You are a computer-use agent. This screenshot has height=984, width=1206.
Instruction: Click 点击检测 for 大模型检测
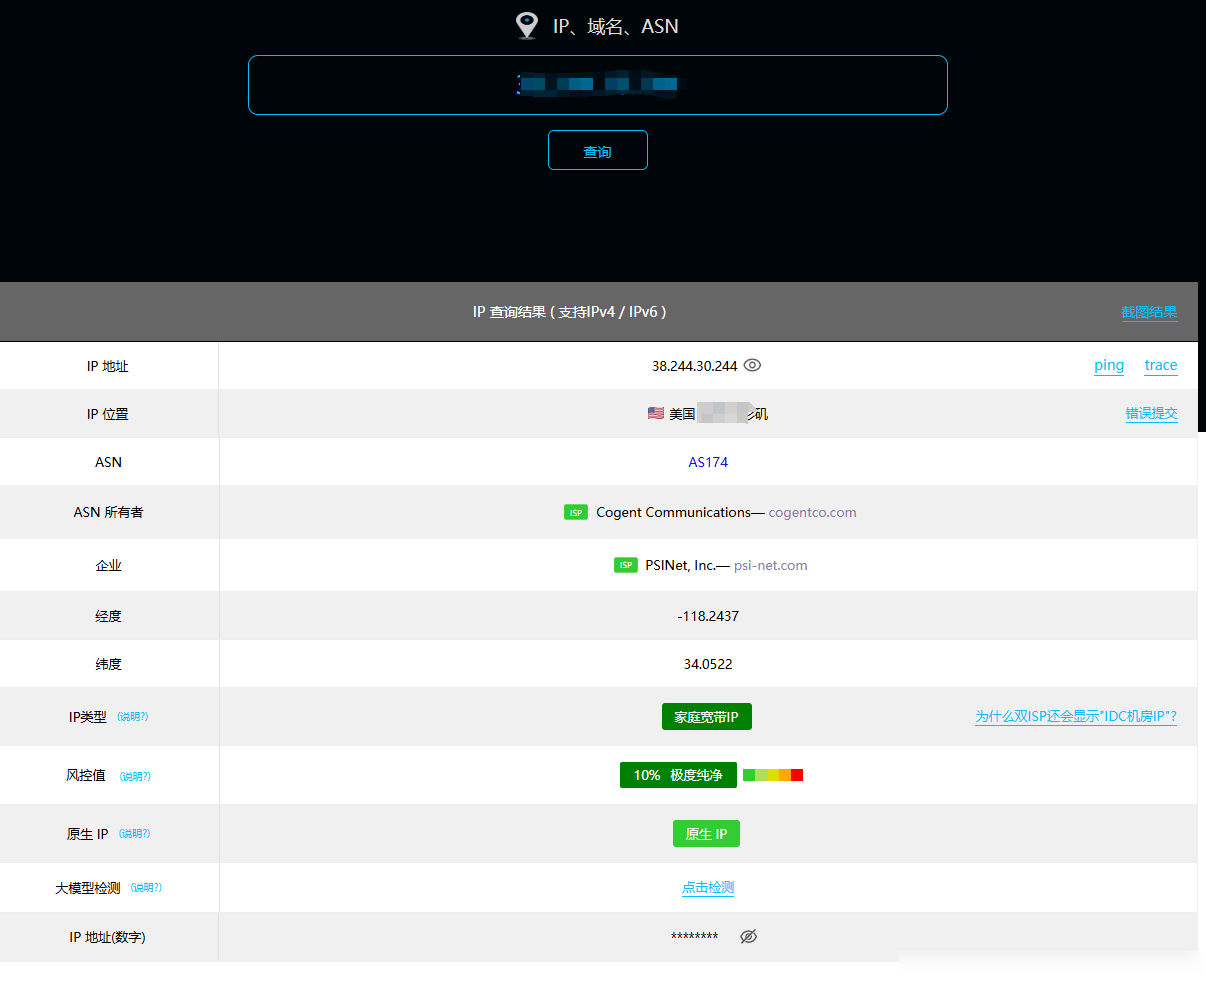[708, 887]
